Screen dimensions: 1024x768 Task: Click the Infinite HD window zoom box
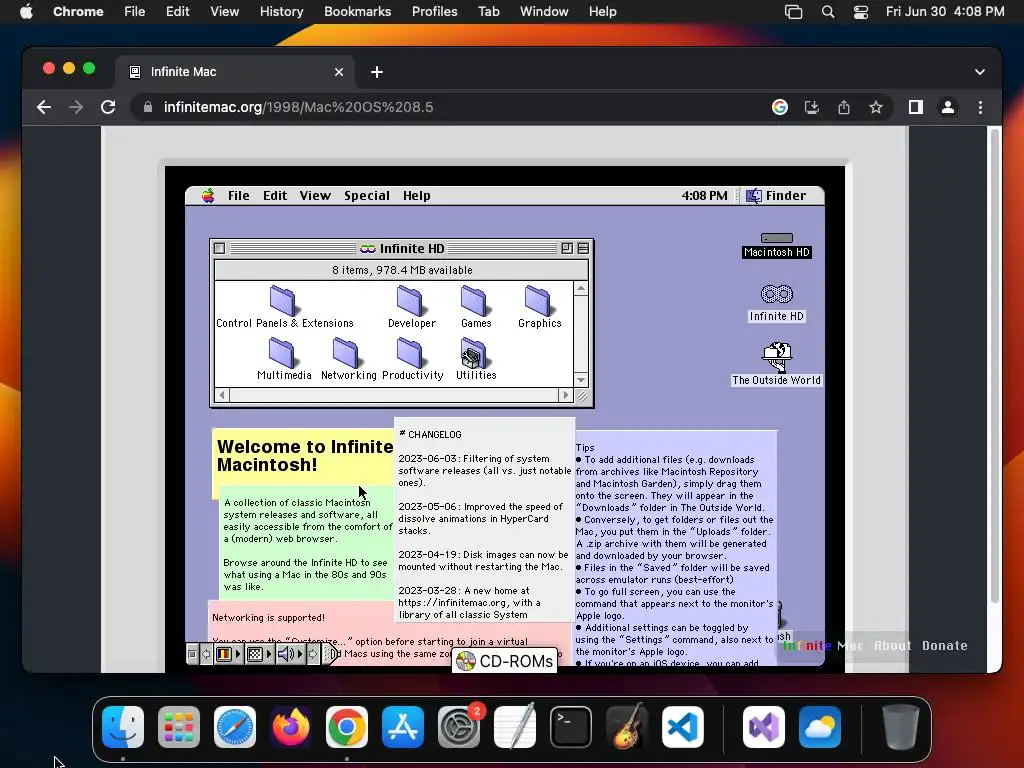(567, 248)
